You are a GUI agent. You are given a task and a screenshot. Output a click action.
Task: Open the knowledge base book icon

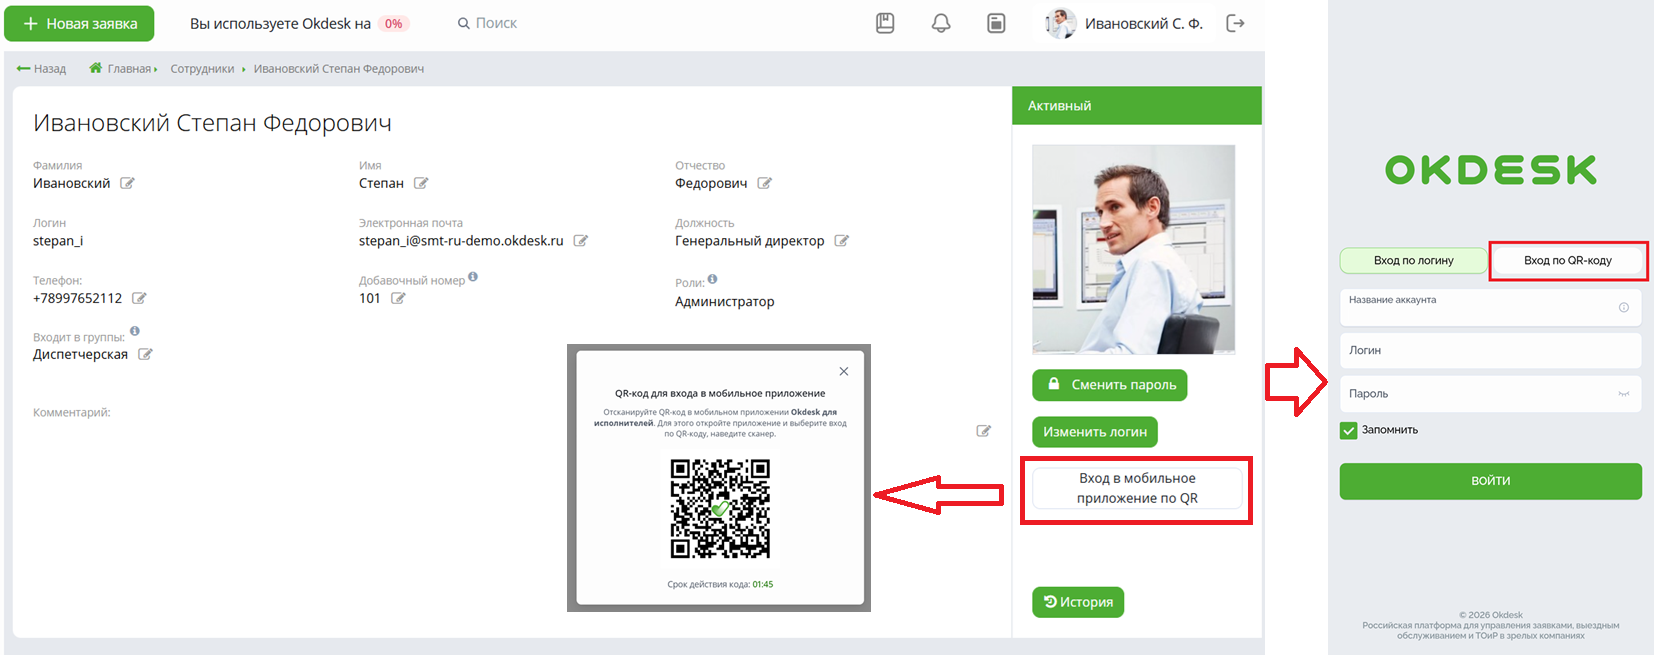(x=885, y=23)
